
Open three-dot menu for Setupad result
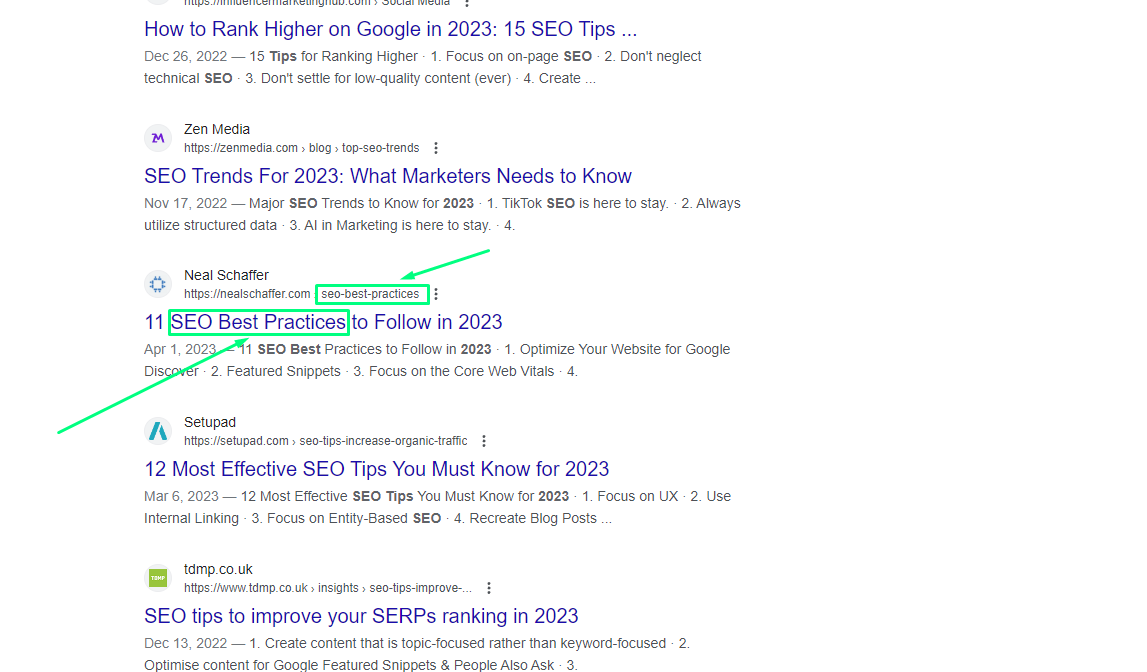pyautogui.click(x=484, y=441)
